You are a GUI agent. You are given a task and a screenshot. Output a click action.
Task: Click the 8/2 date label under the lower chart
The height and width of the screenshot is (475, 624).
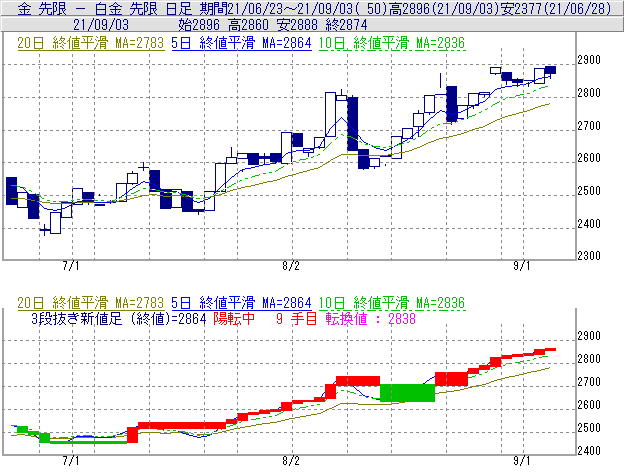tap(291, 461)
